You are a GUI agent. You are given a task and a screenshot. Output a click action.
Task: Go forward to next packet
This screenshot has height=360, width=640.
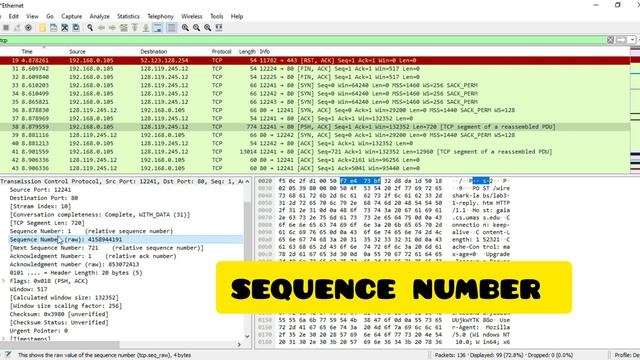point(112,28)
